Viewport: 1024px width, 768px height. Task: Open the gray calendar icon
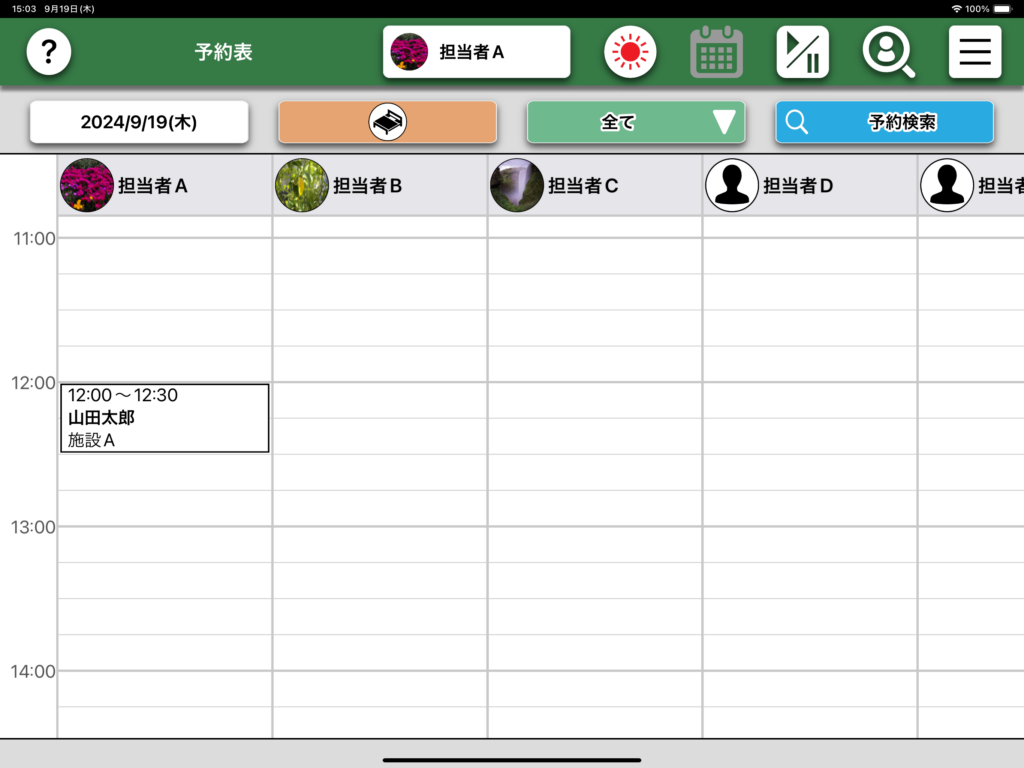(x=716, y=52)
